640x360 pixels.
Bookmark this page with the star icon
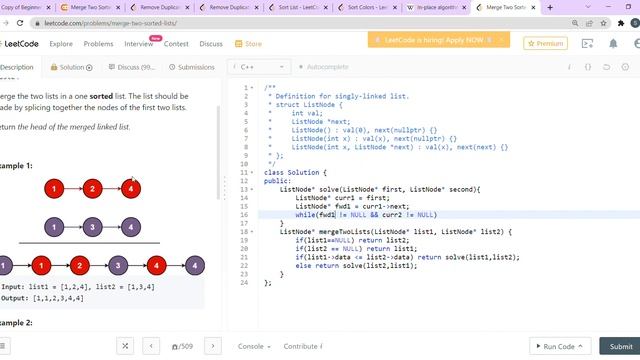tap(603, 23)
